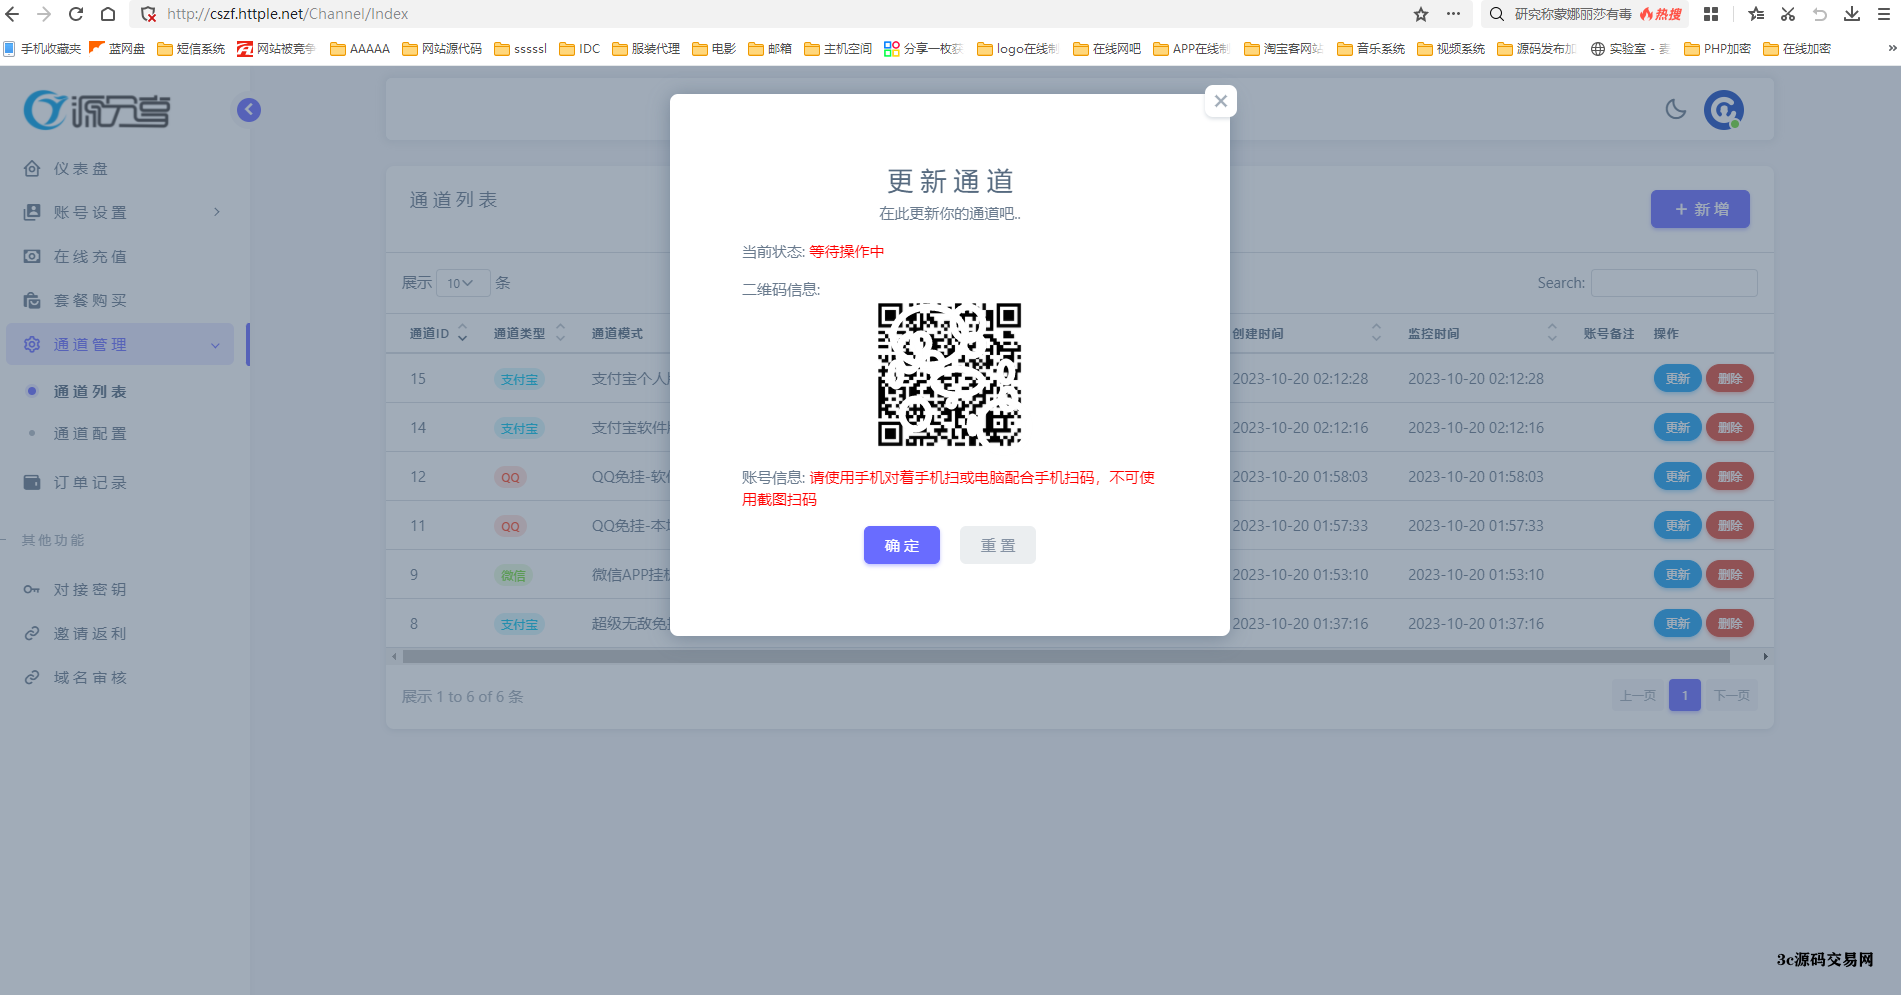Viewport: 1901px width, 995px height.
Task: Click the 重置 reset button
Action: pos(997,545)
